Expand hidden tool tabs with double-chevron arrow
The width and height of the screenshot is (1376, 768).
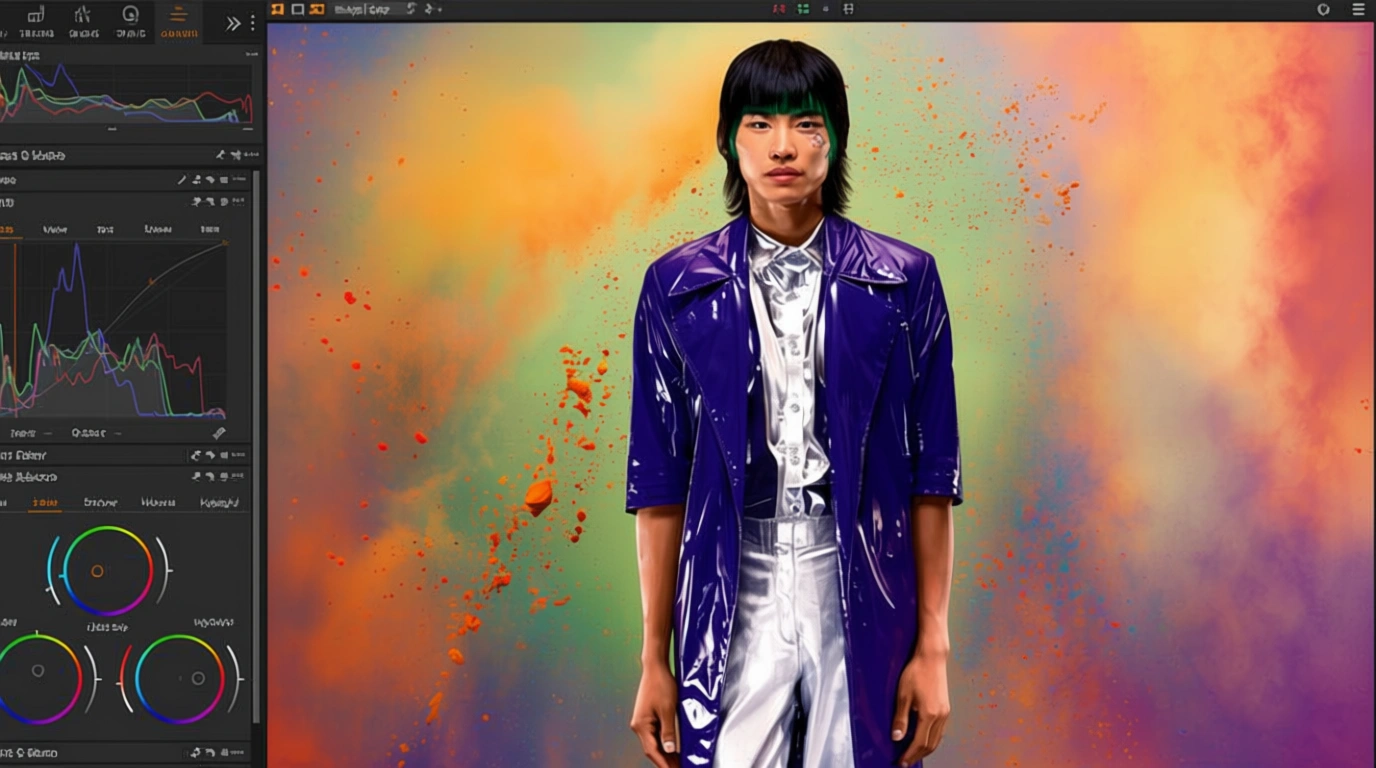[x=233, y=23]
